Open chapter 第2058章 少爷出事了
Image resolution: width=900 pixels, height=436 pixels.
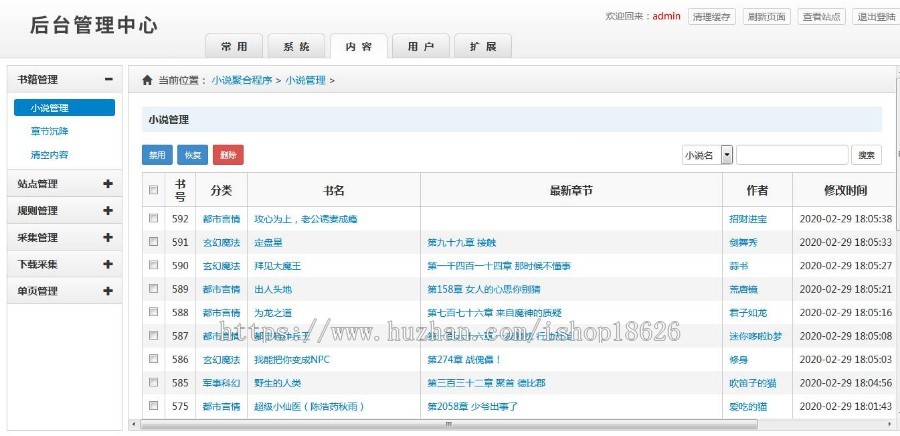pos(472,407)
